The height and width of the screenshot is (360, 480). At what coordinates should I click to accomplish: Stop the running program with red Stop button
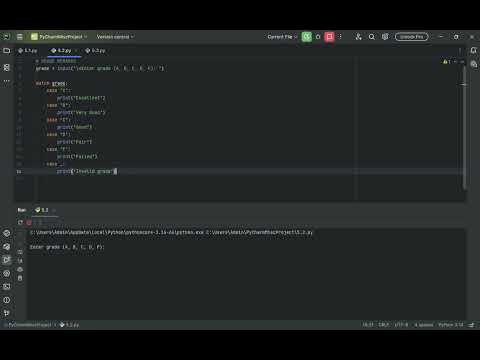pos(329,37)
